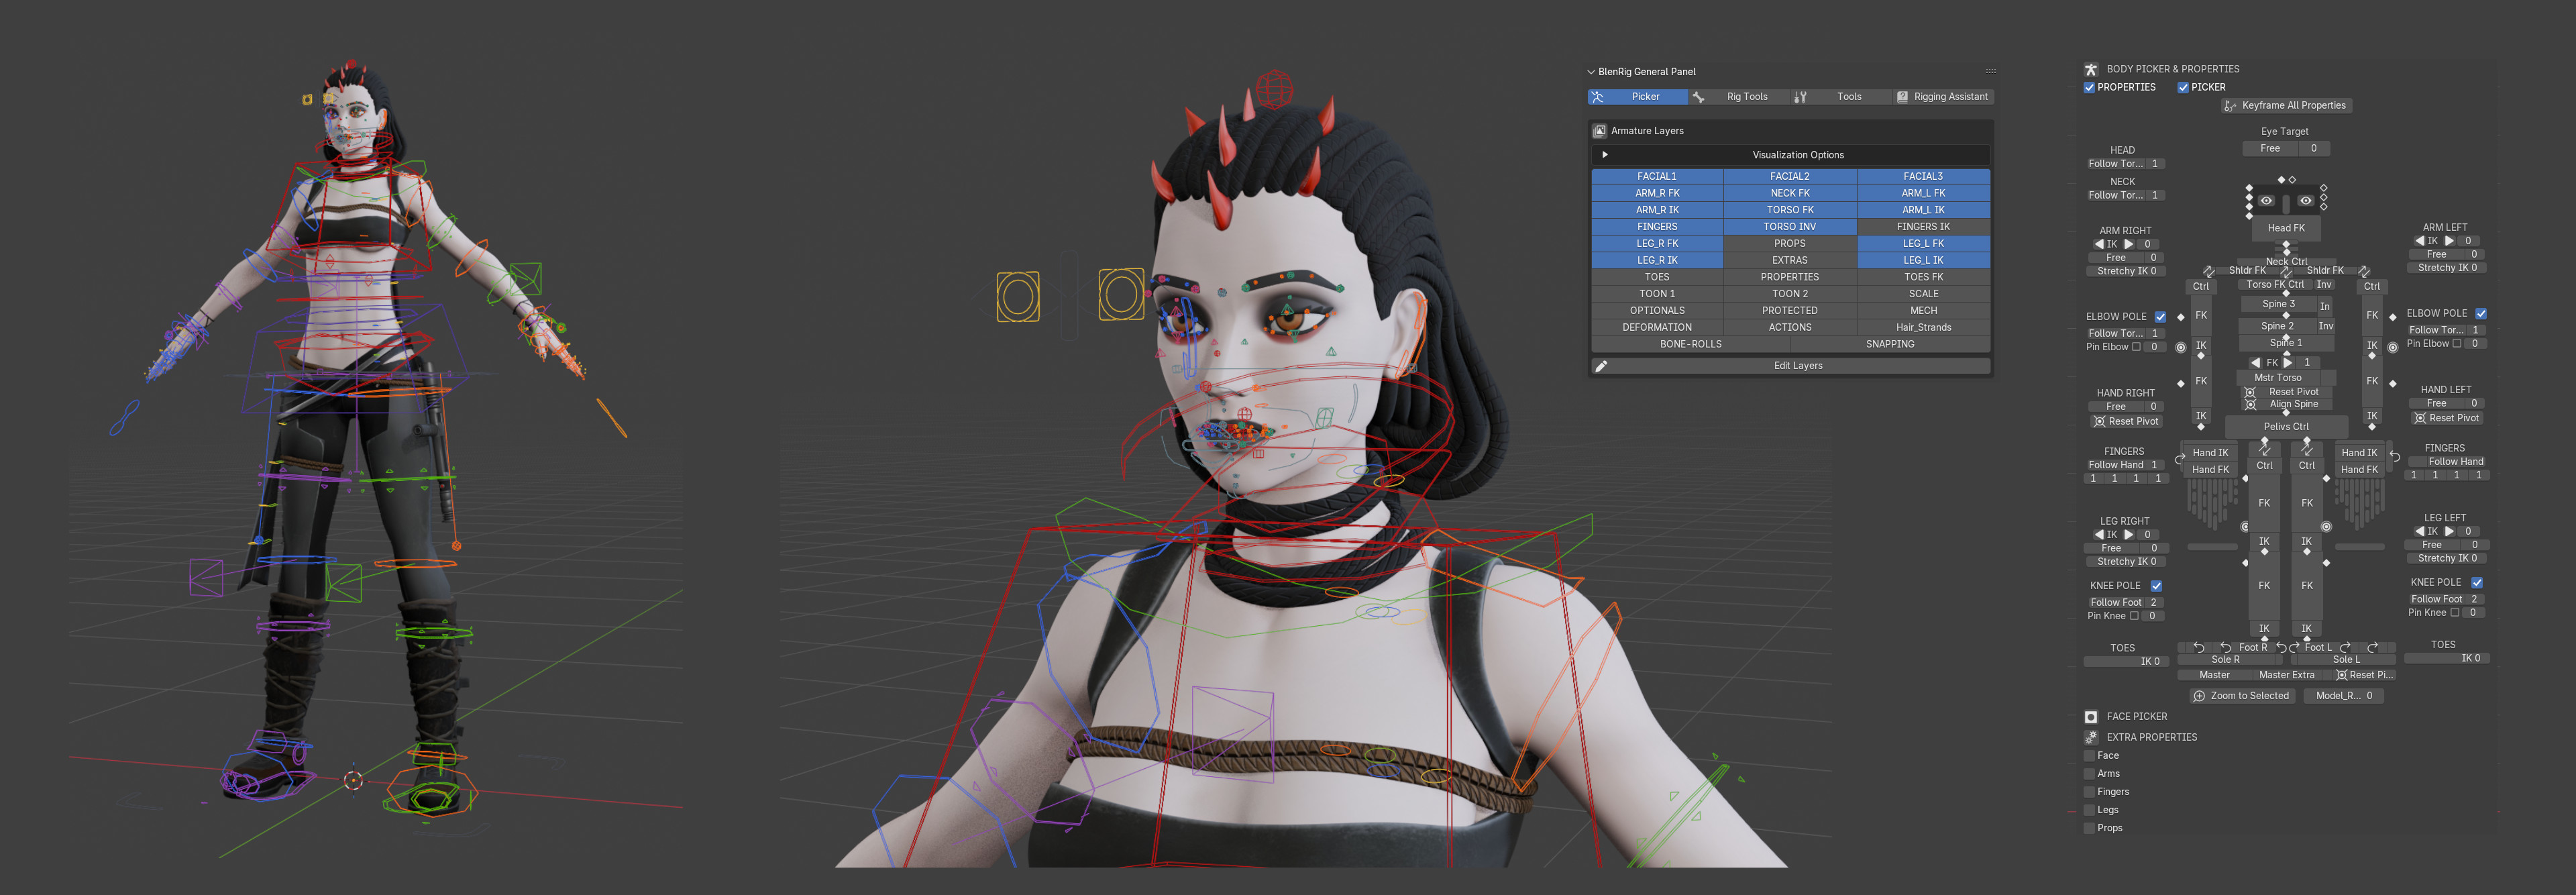Expand the Arms extra properties
Screen dimensions: 2576x895
click(2089, 774)
